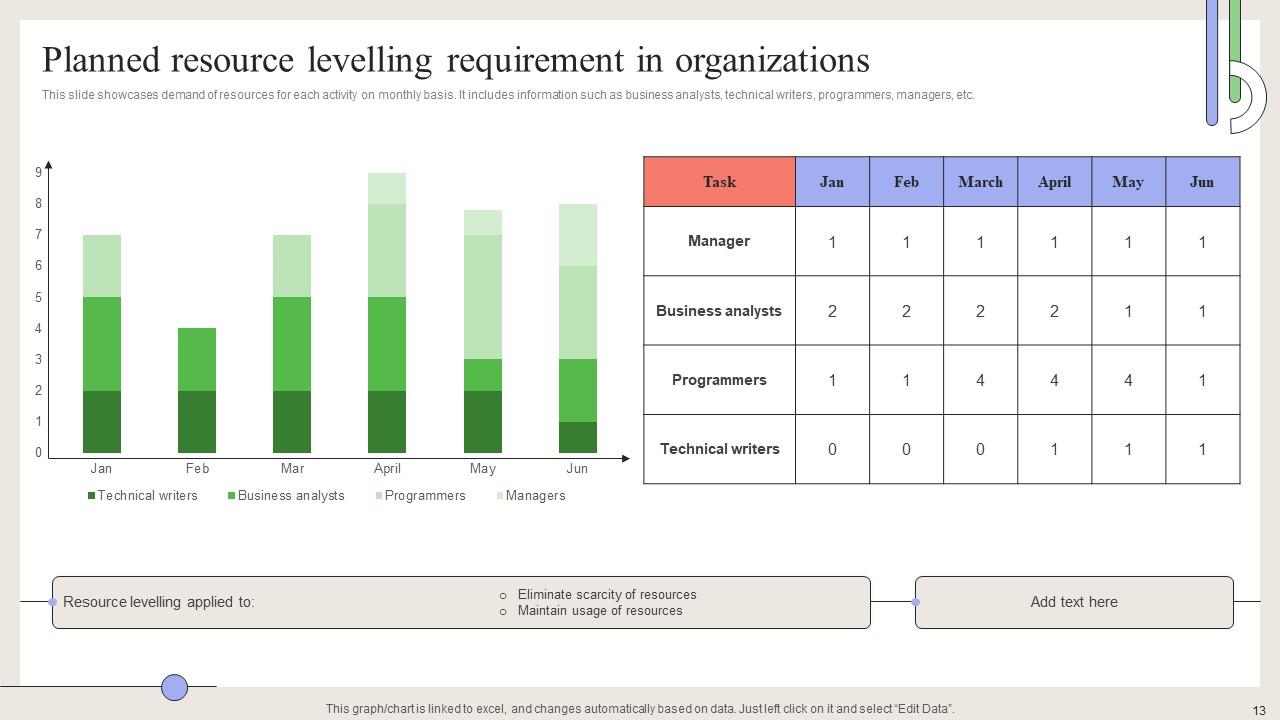Viewport: 1280px width, 720px height.
Task: Select the April stacked bar in the chart
Action: tap(387, 310)
